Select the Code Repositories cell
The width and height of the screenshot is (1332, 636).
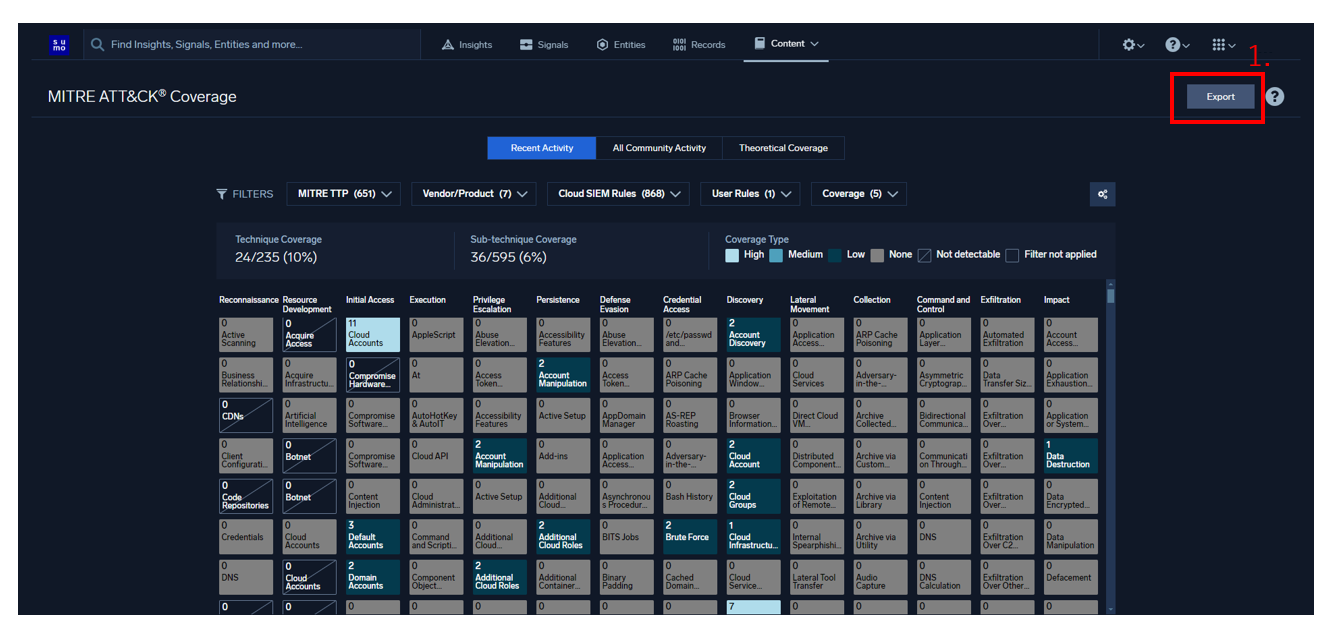[x=246, y=496]
